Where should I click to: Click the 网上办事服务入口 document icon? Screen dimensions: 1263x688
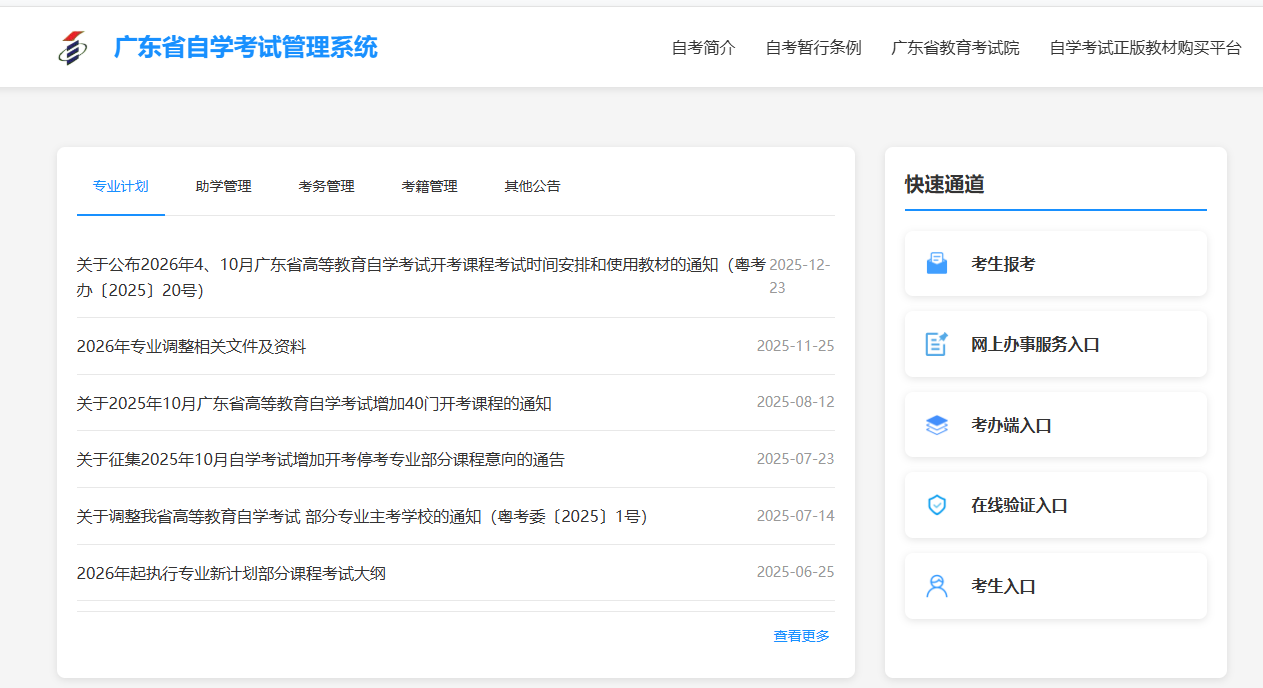click(937, 344)
